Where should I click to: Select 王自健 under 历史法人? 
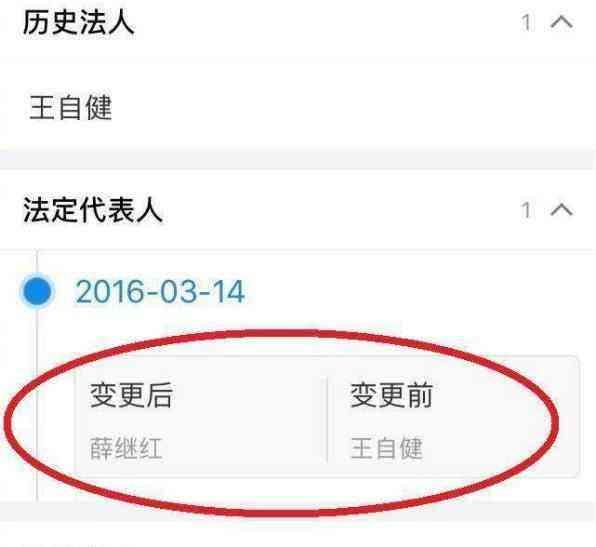pyautogui.click(x=71, y=108)
